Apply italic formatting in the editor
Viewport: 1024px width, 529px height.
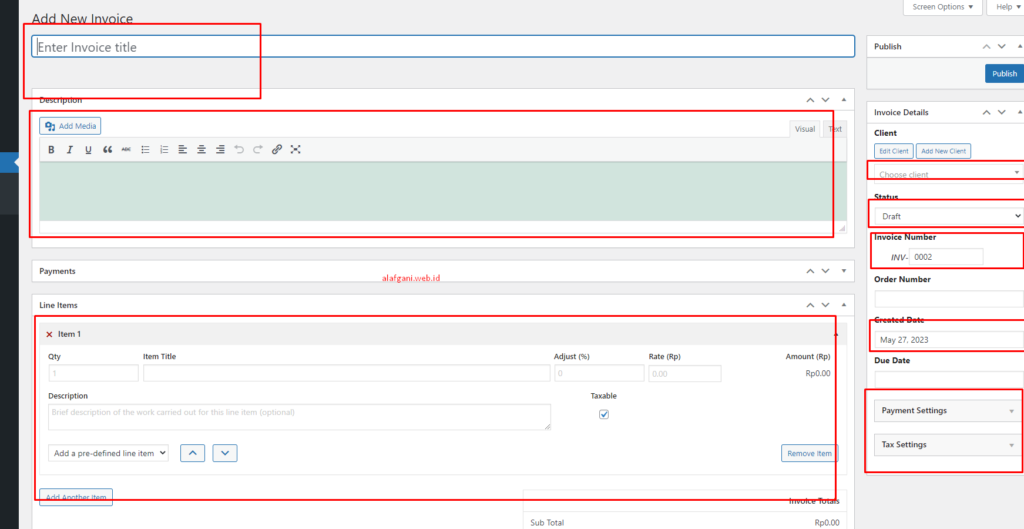70,149
